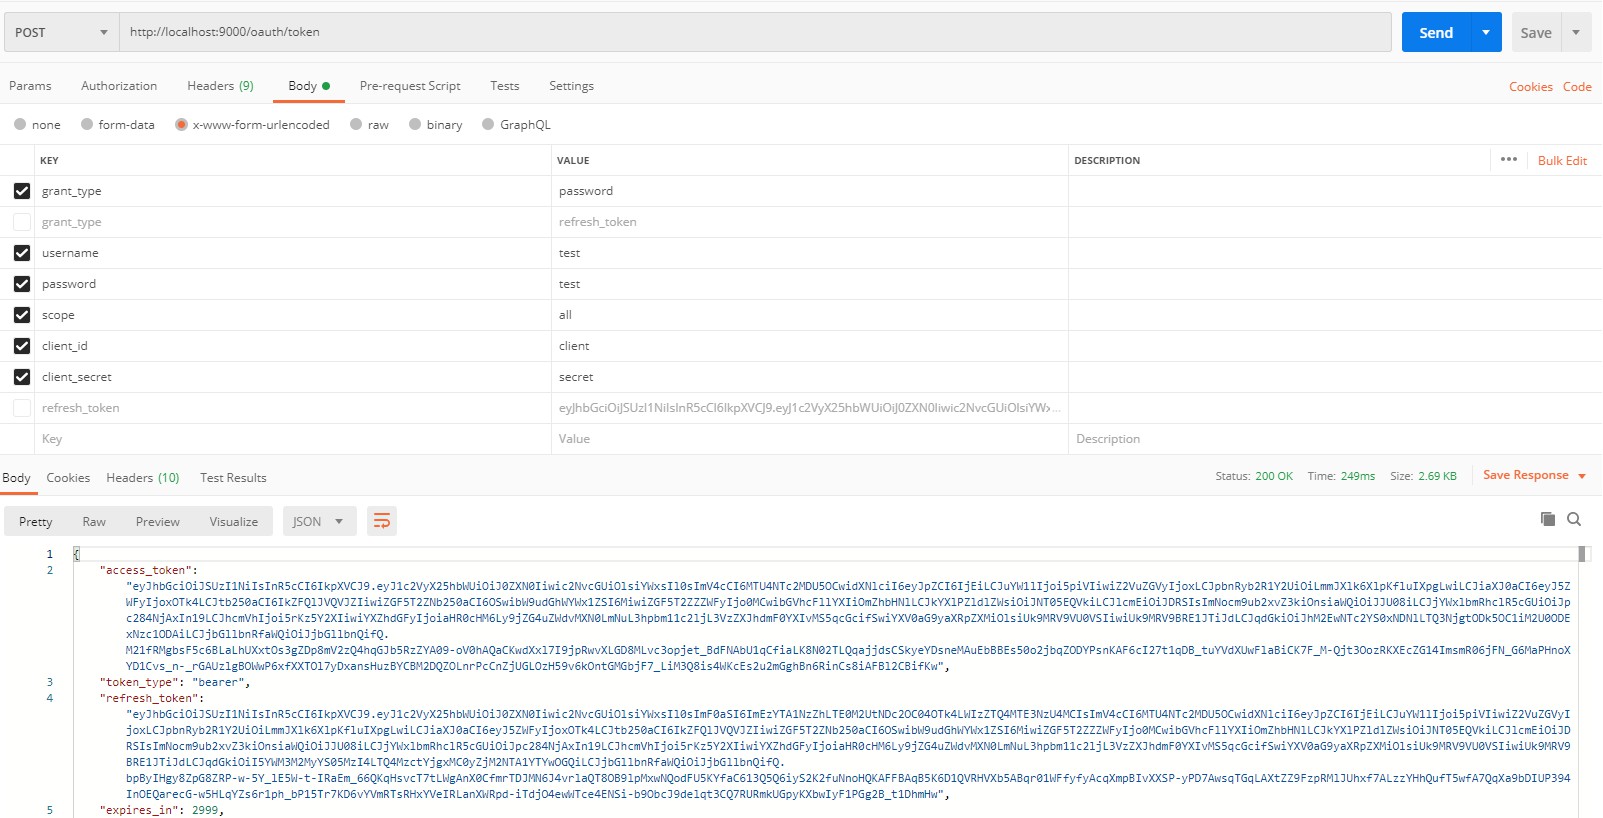
Task: Switch response view to Visualize
Action: pyautogui.click(x=234, y=522)
